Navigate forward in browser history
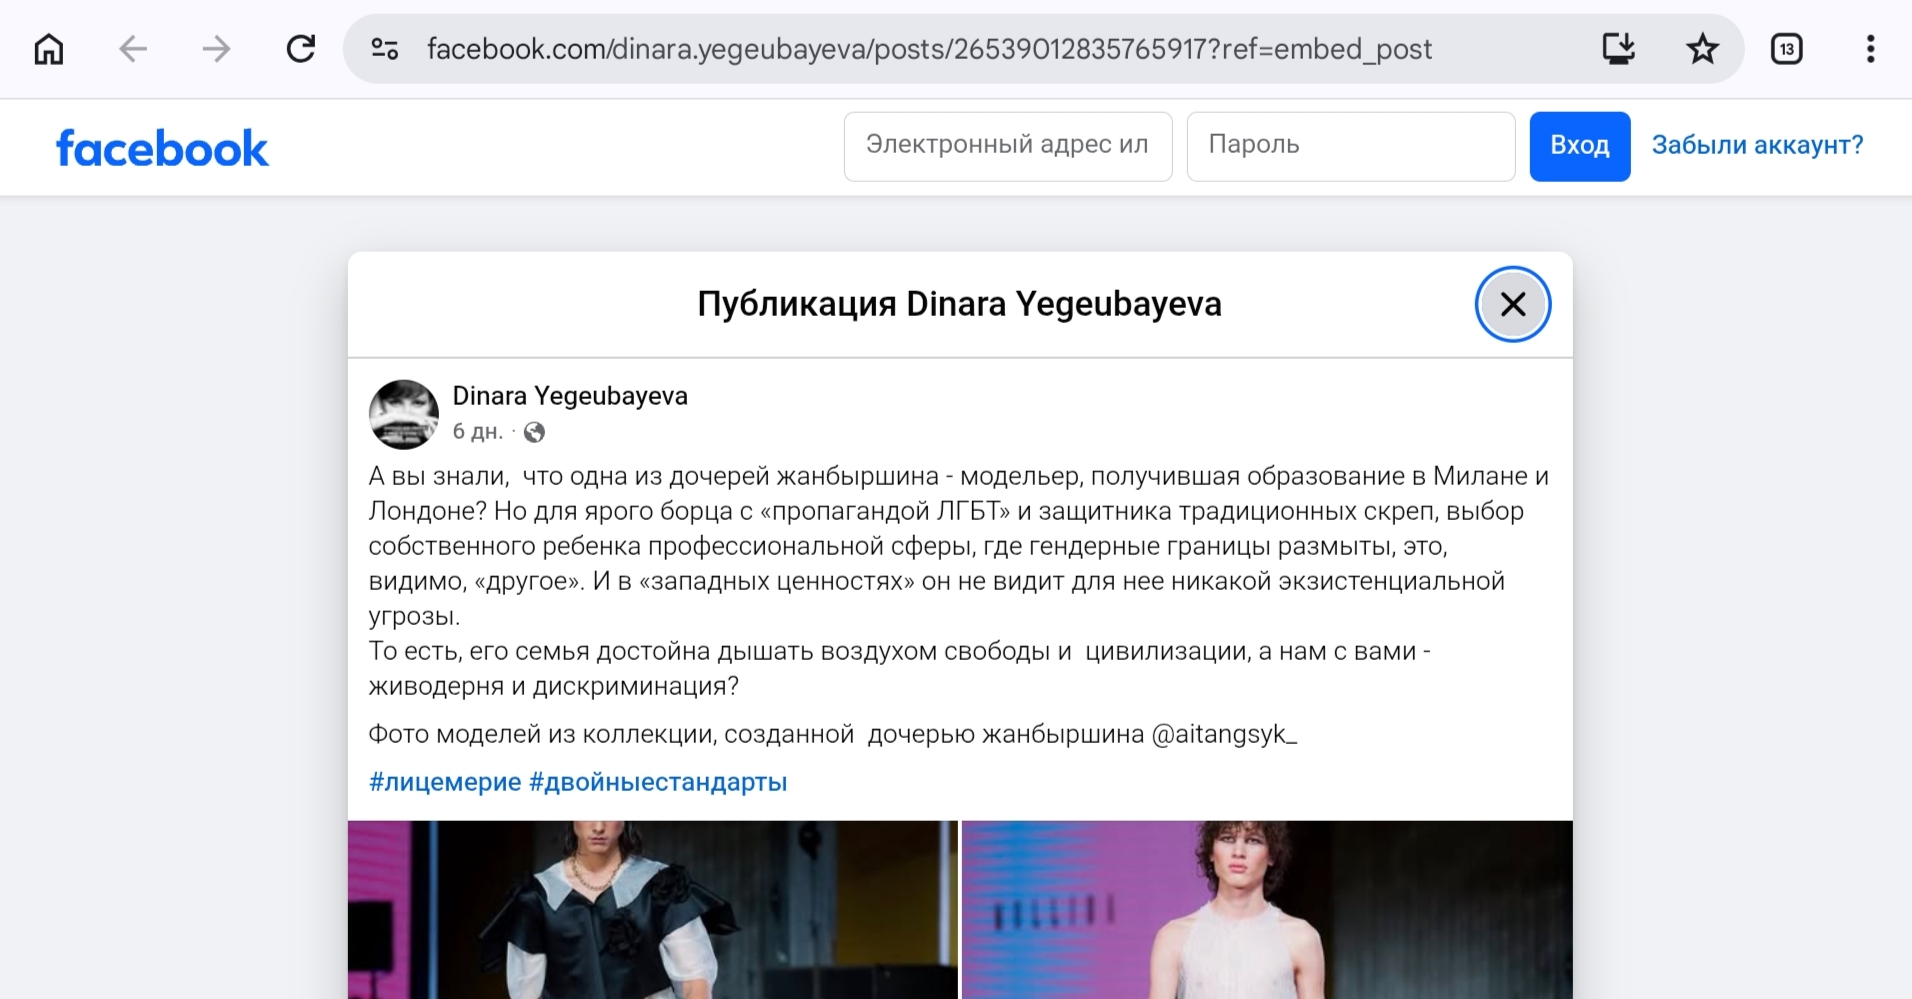1912x999 pixels. pos(216,49)
